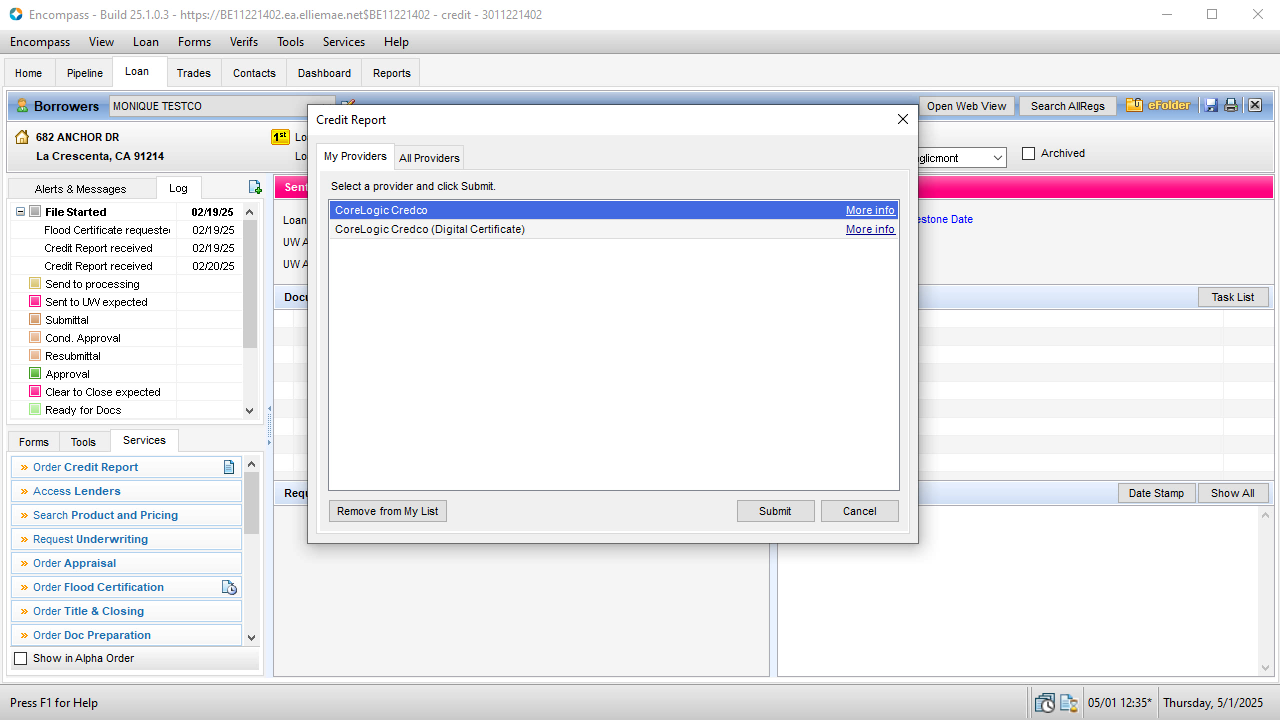The width and height of the screenshot is (1280, 720).
Task: Click the Send to processing milestone square
Action: [35, 284]
